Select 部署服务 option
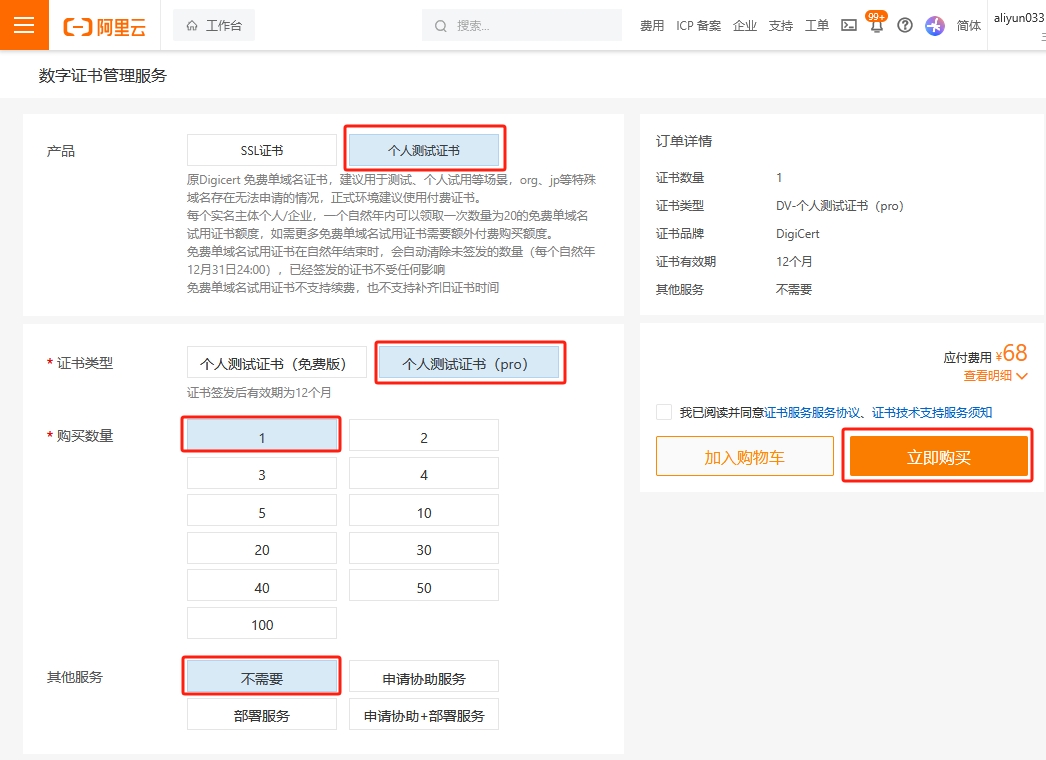The image size is (1046, 760). click(x=262, y=715)
